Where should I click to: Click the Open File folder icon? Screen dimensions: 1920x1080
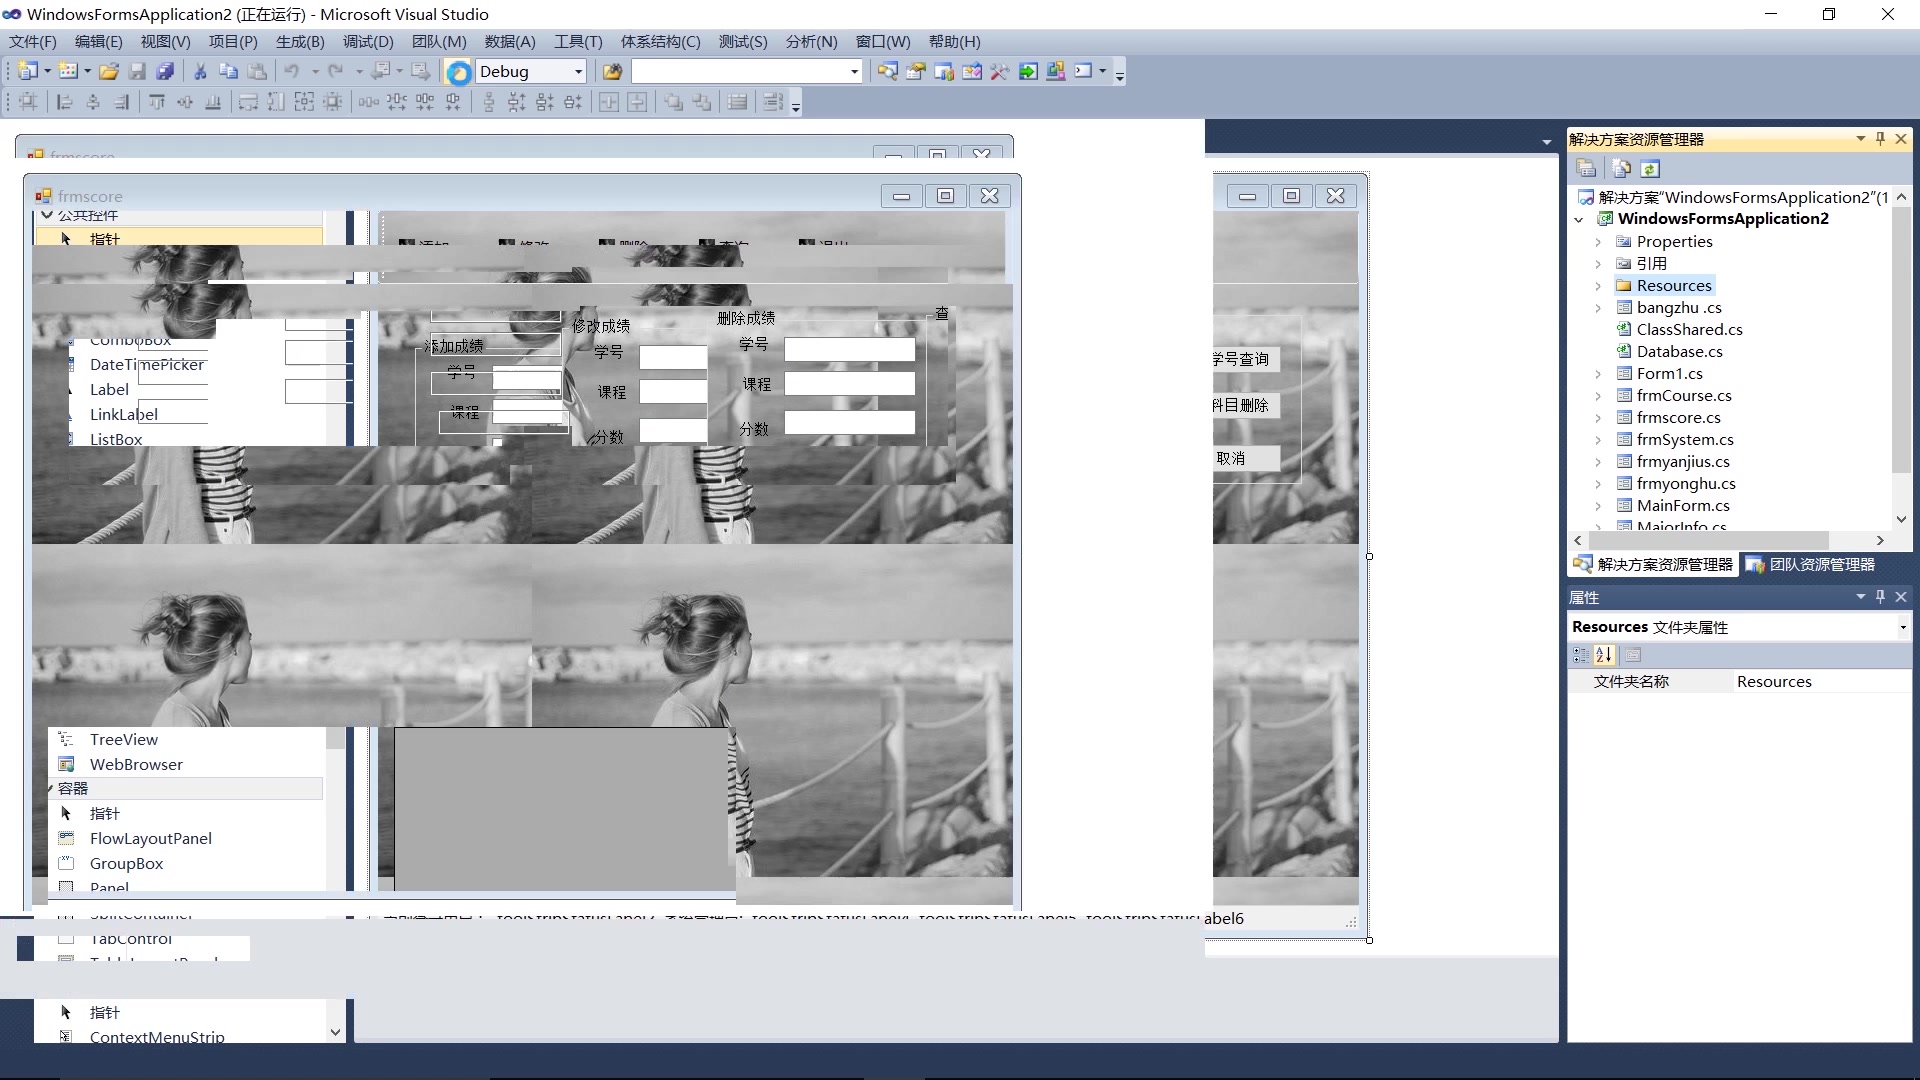(109, 71)
